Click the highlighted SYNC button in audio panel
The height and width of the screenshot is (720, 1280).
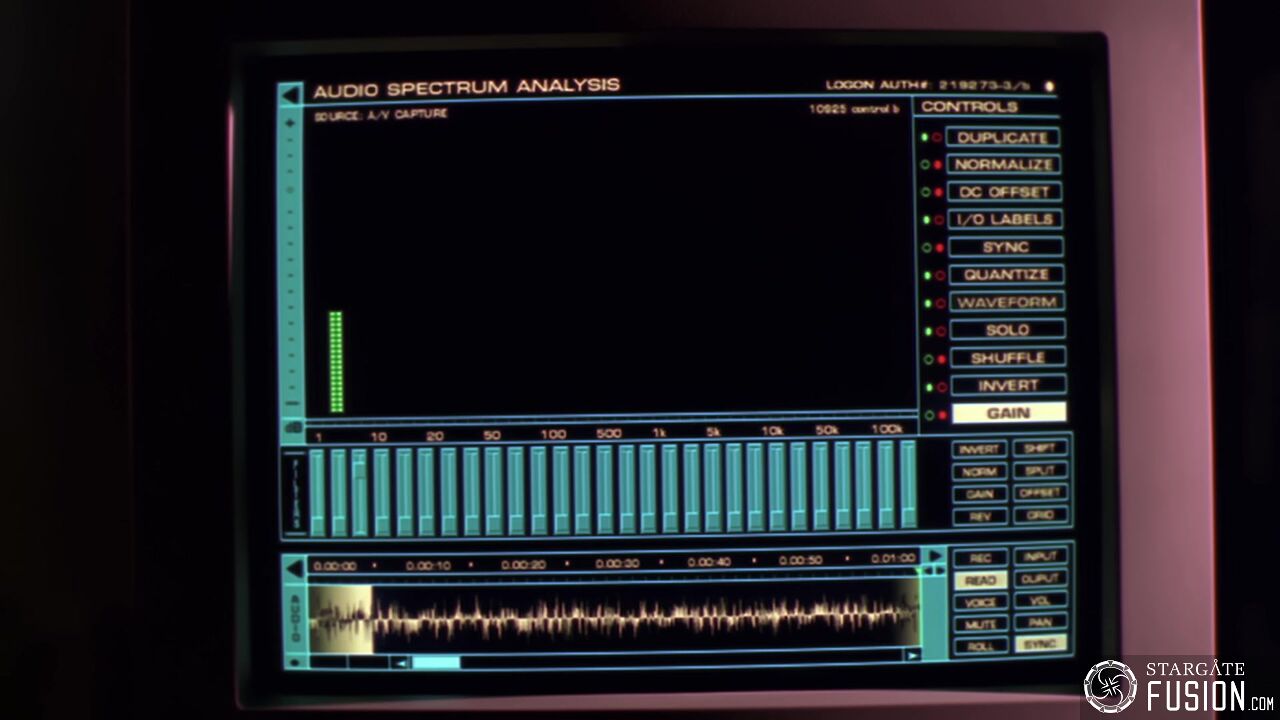1041,644
